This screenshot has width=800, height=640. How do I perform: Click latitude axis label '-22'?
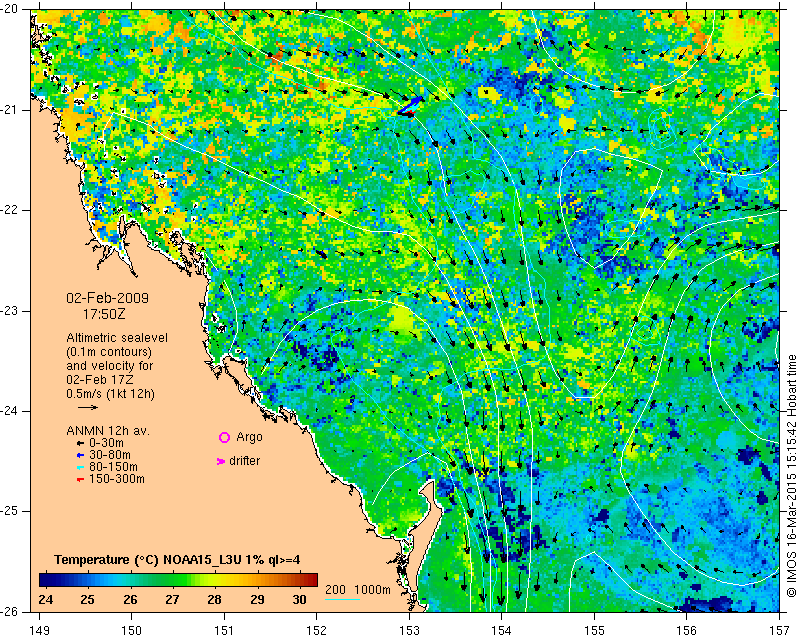click(x=9, y=210)
